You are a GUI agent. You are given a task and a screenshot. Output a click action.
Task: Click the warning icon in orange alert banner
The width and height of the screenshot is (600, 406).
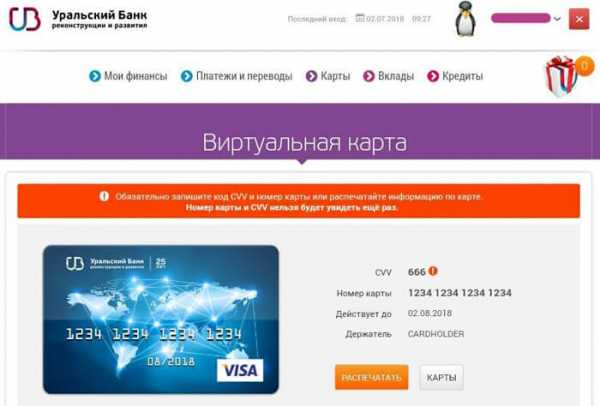(104, 196)
